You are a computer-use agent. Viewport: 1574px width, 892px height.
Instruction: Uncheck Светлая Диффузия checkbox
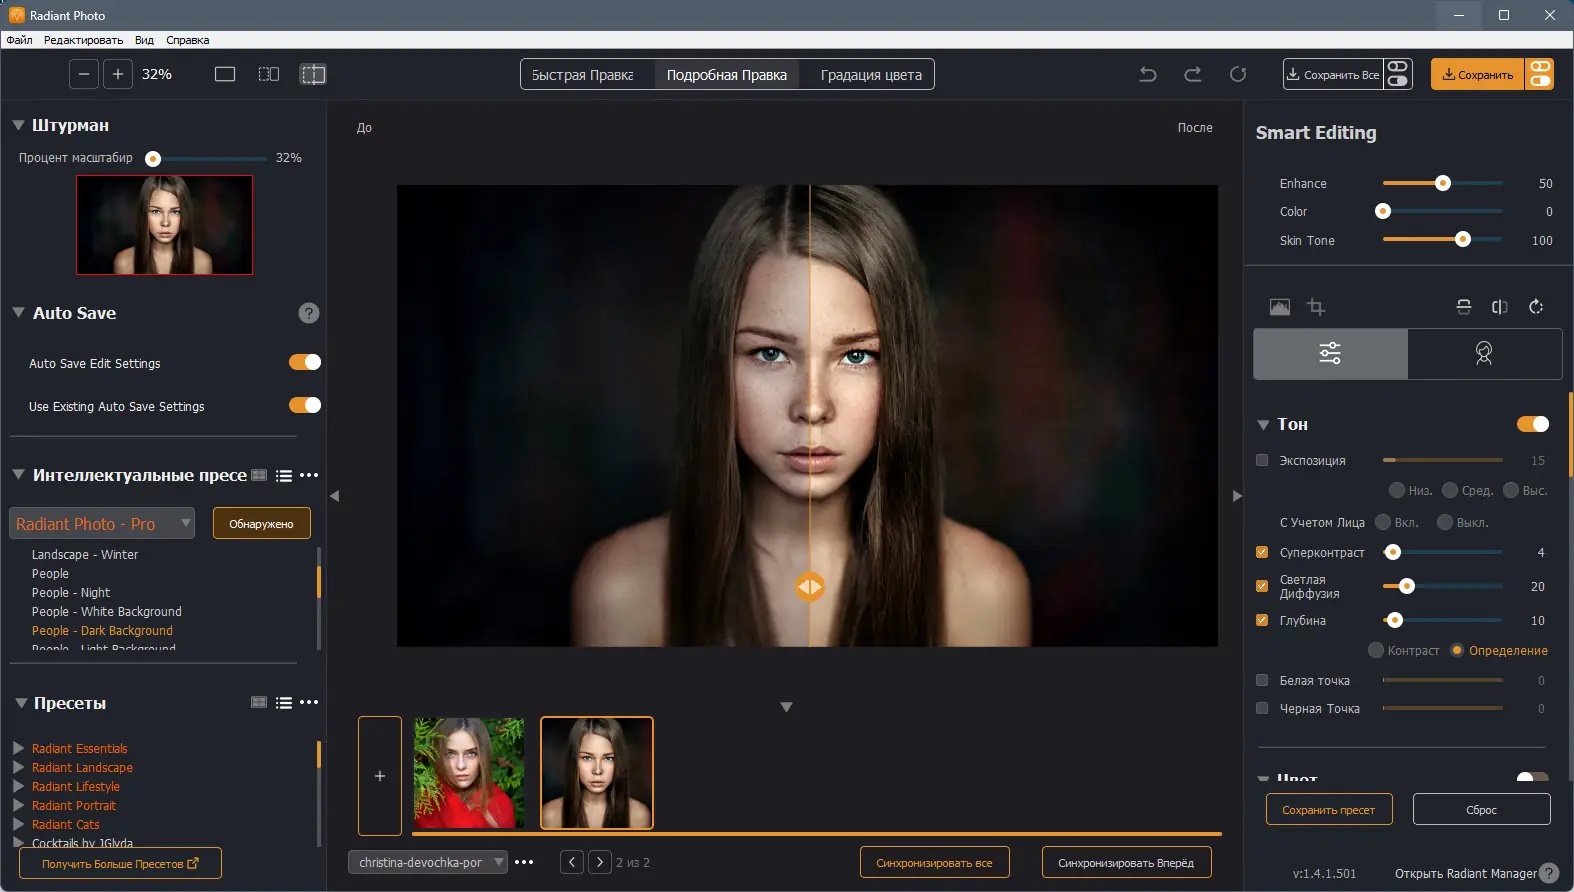tap(1262, 586)
